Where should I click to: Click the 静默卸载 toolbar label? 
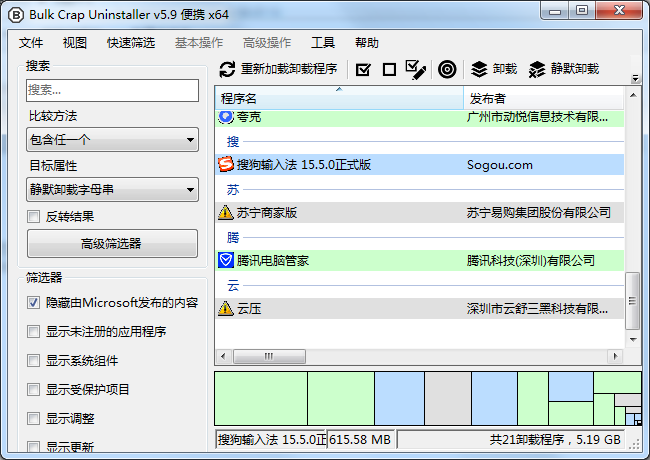(x=575, y=69)
